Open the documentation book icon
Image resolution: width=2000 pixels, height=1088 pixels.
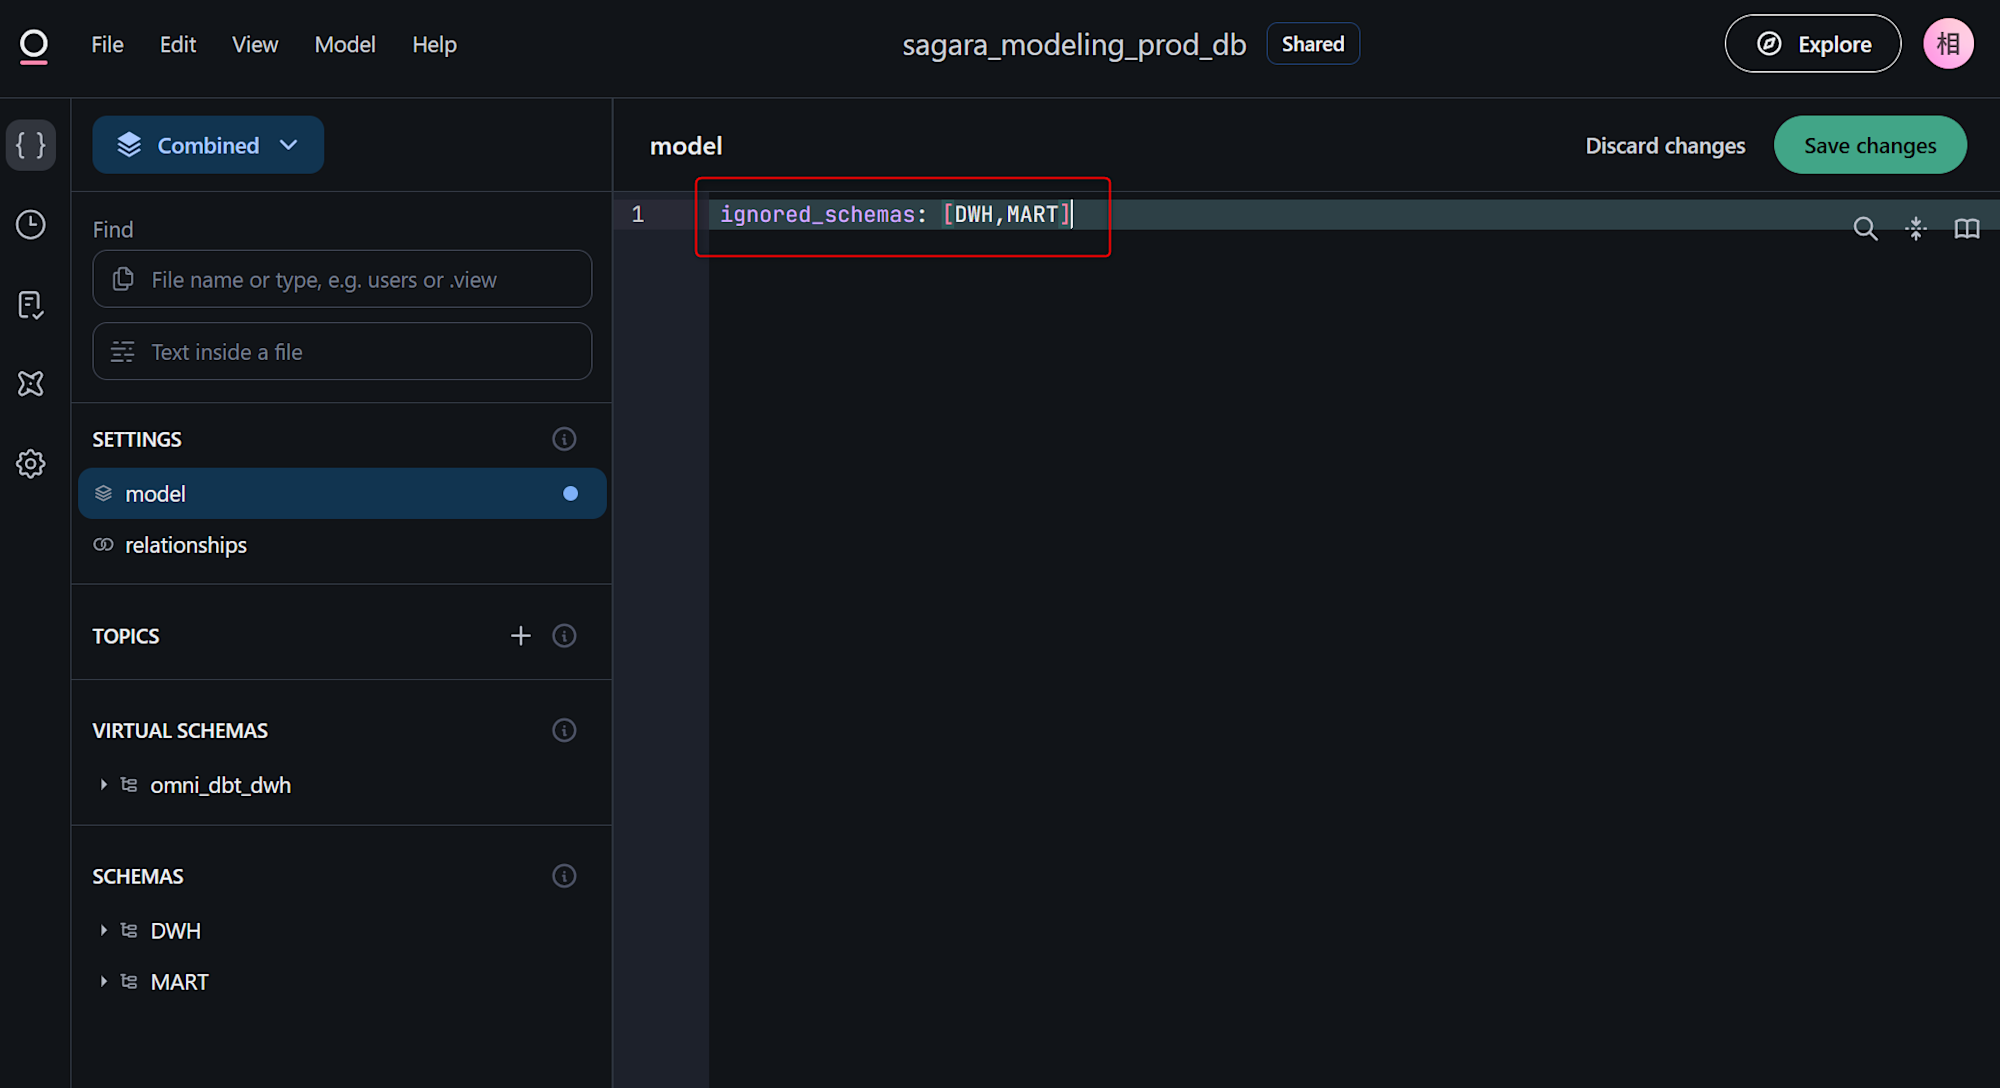tap(1967, 229)
